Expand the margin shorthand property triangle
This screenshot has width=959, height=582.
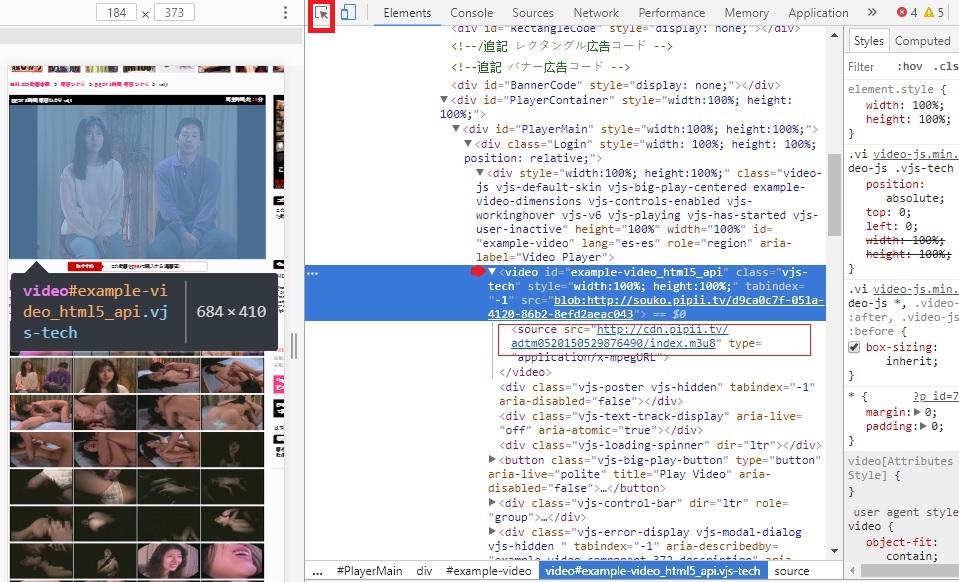point(917,412)
